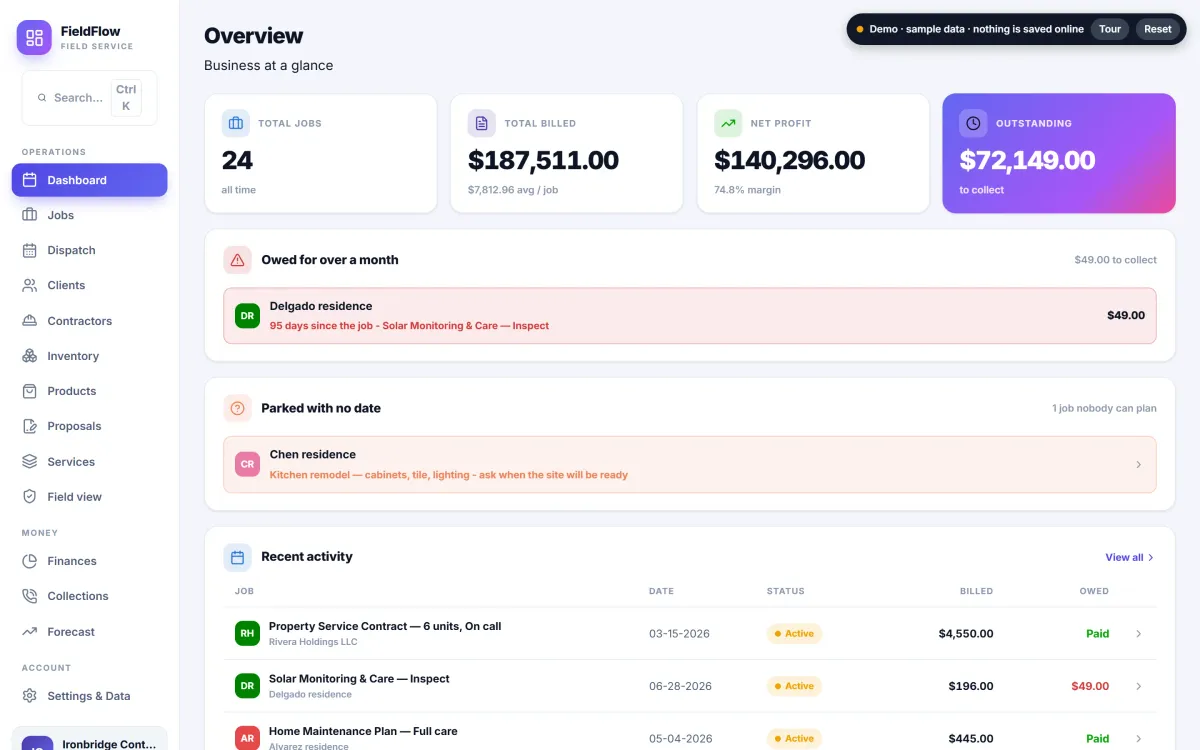Select Inventory in the sidebar
1200x750 pixels.
point(89,356)
